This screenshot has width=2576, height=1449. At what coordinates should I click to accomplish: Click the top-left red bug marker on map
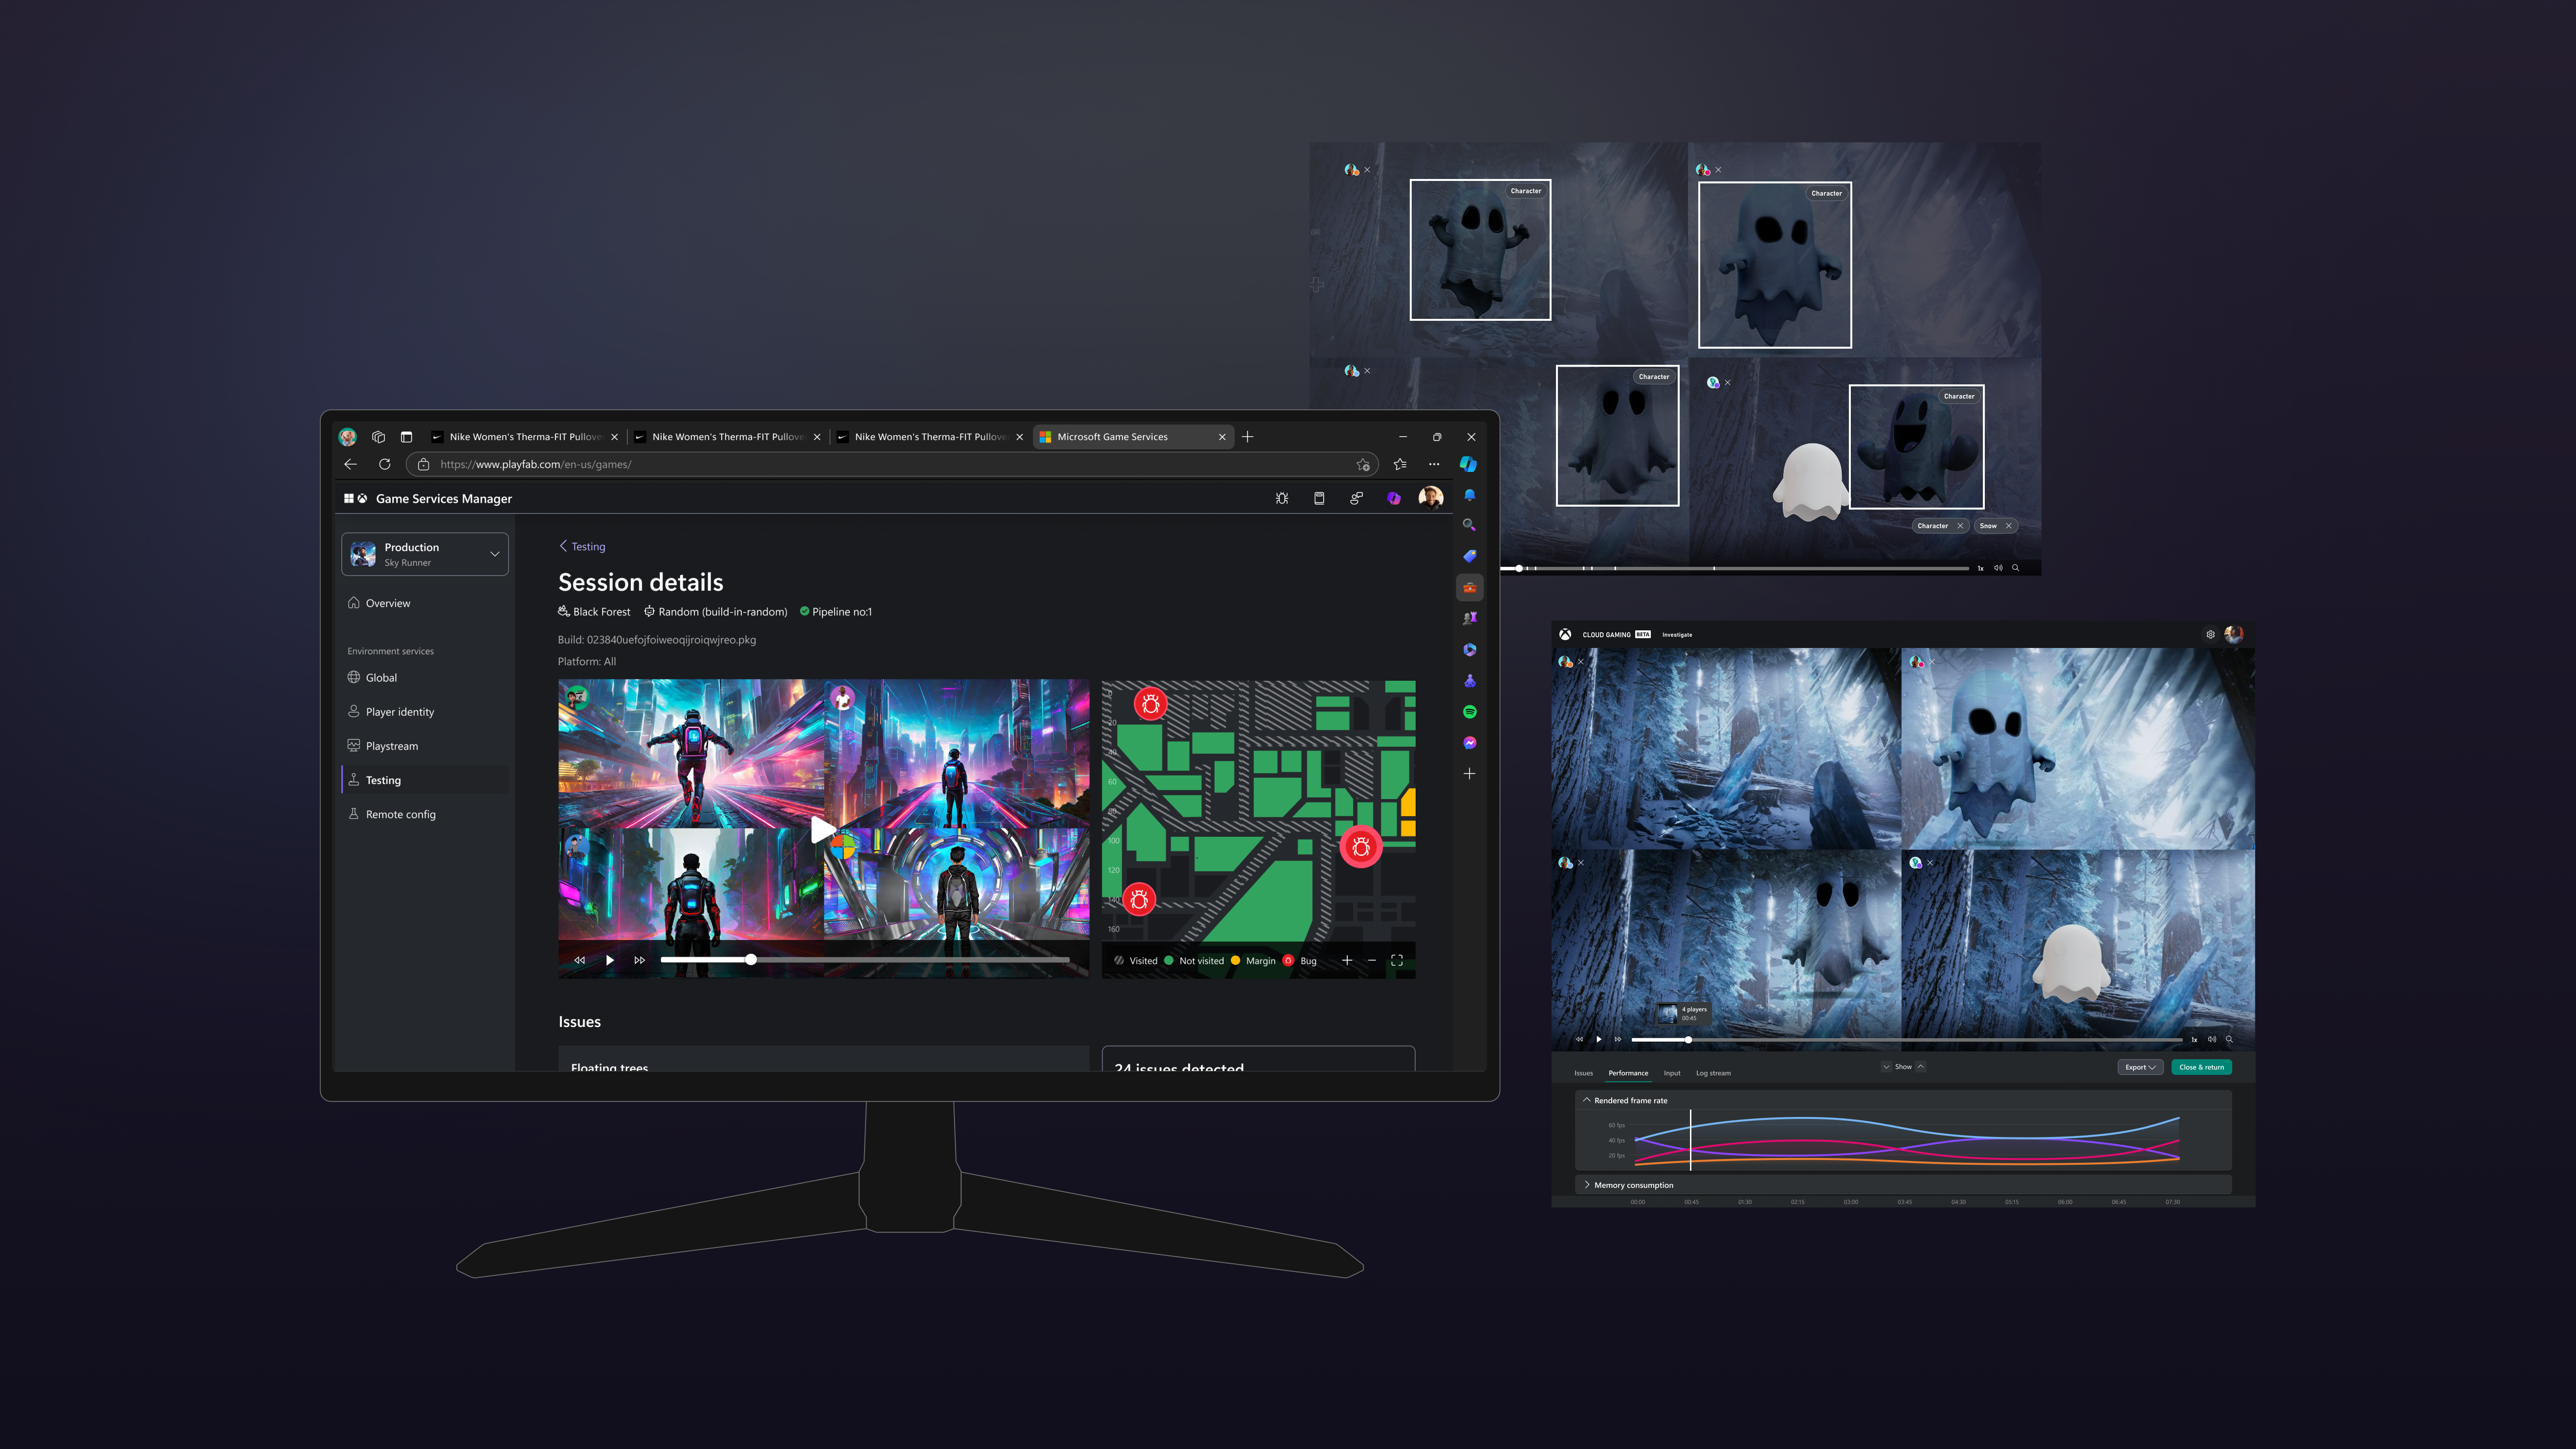(x=1150, y=704)
